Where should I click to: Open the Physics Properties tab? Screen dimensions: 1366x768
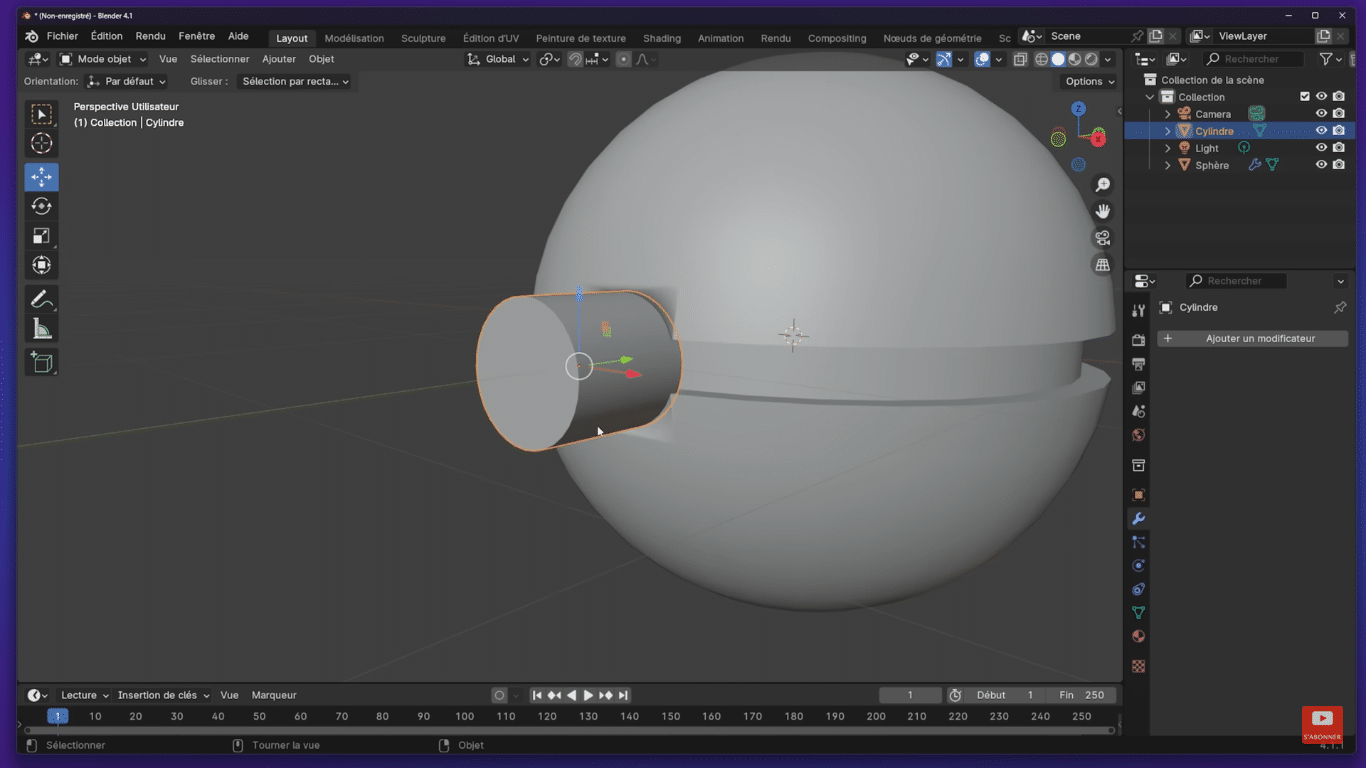point(1138,565)
